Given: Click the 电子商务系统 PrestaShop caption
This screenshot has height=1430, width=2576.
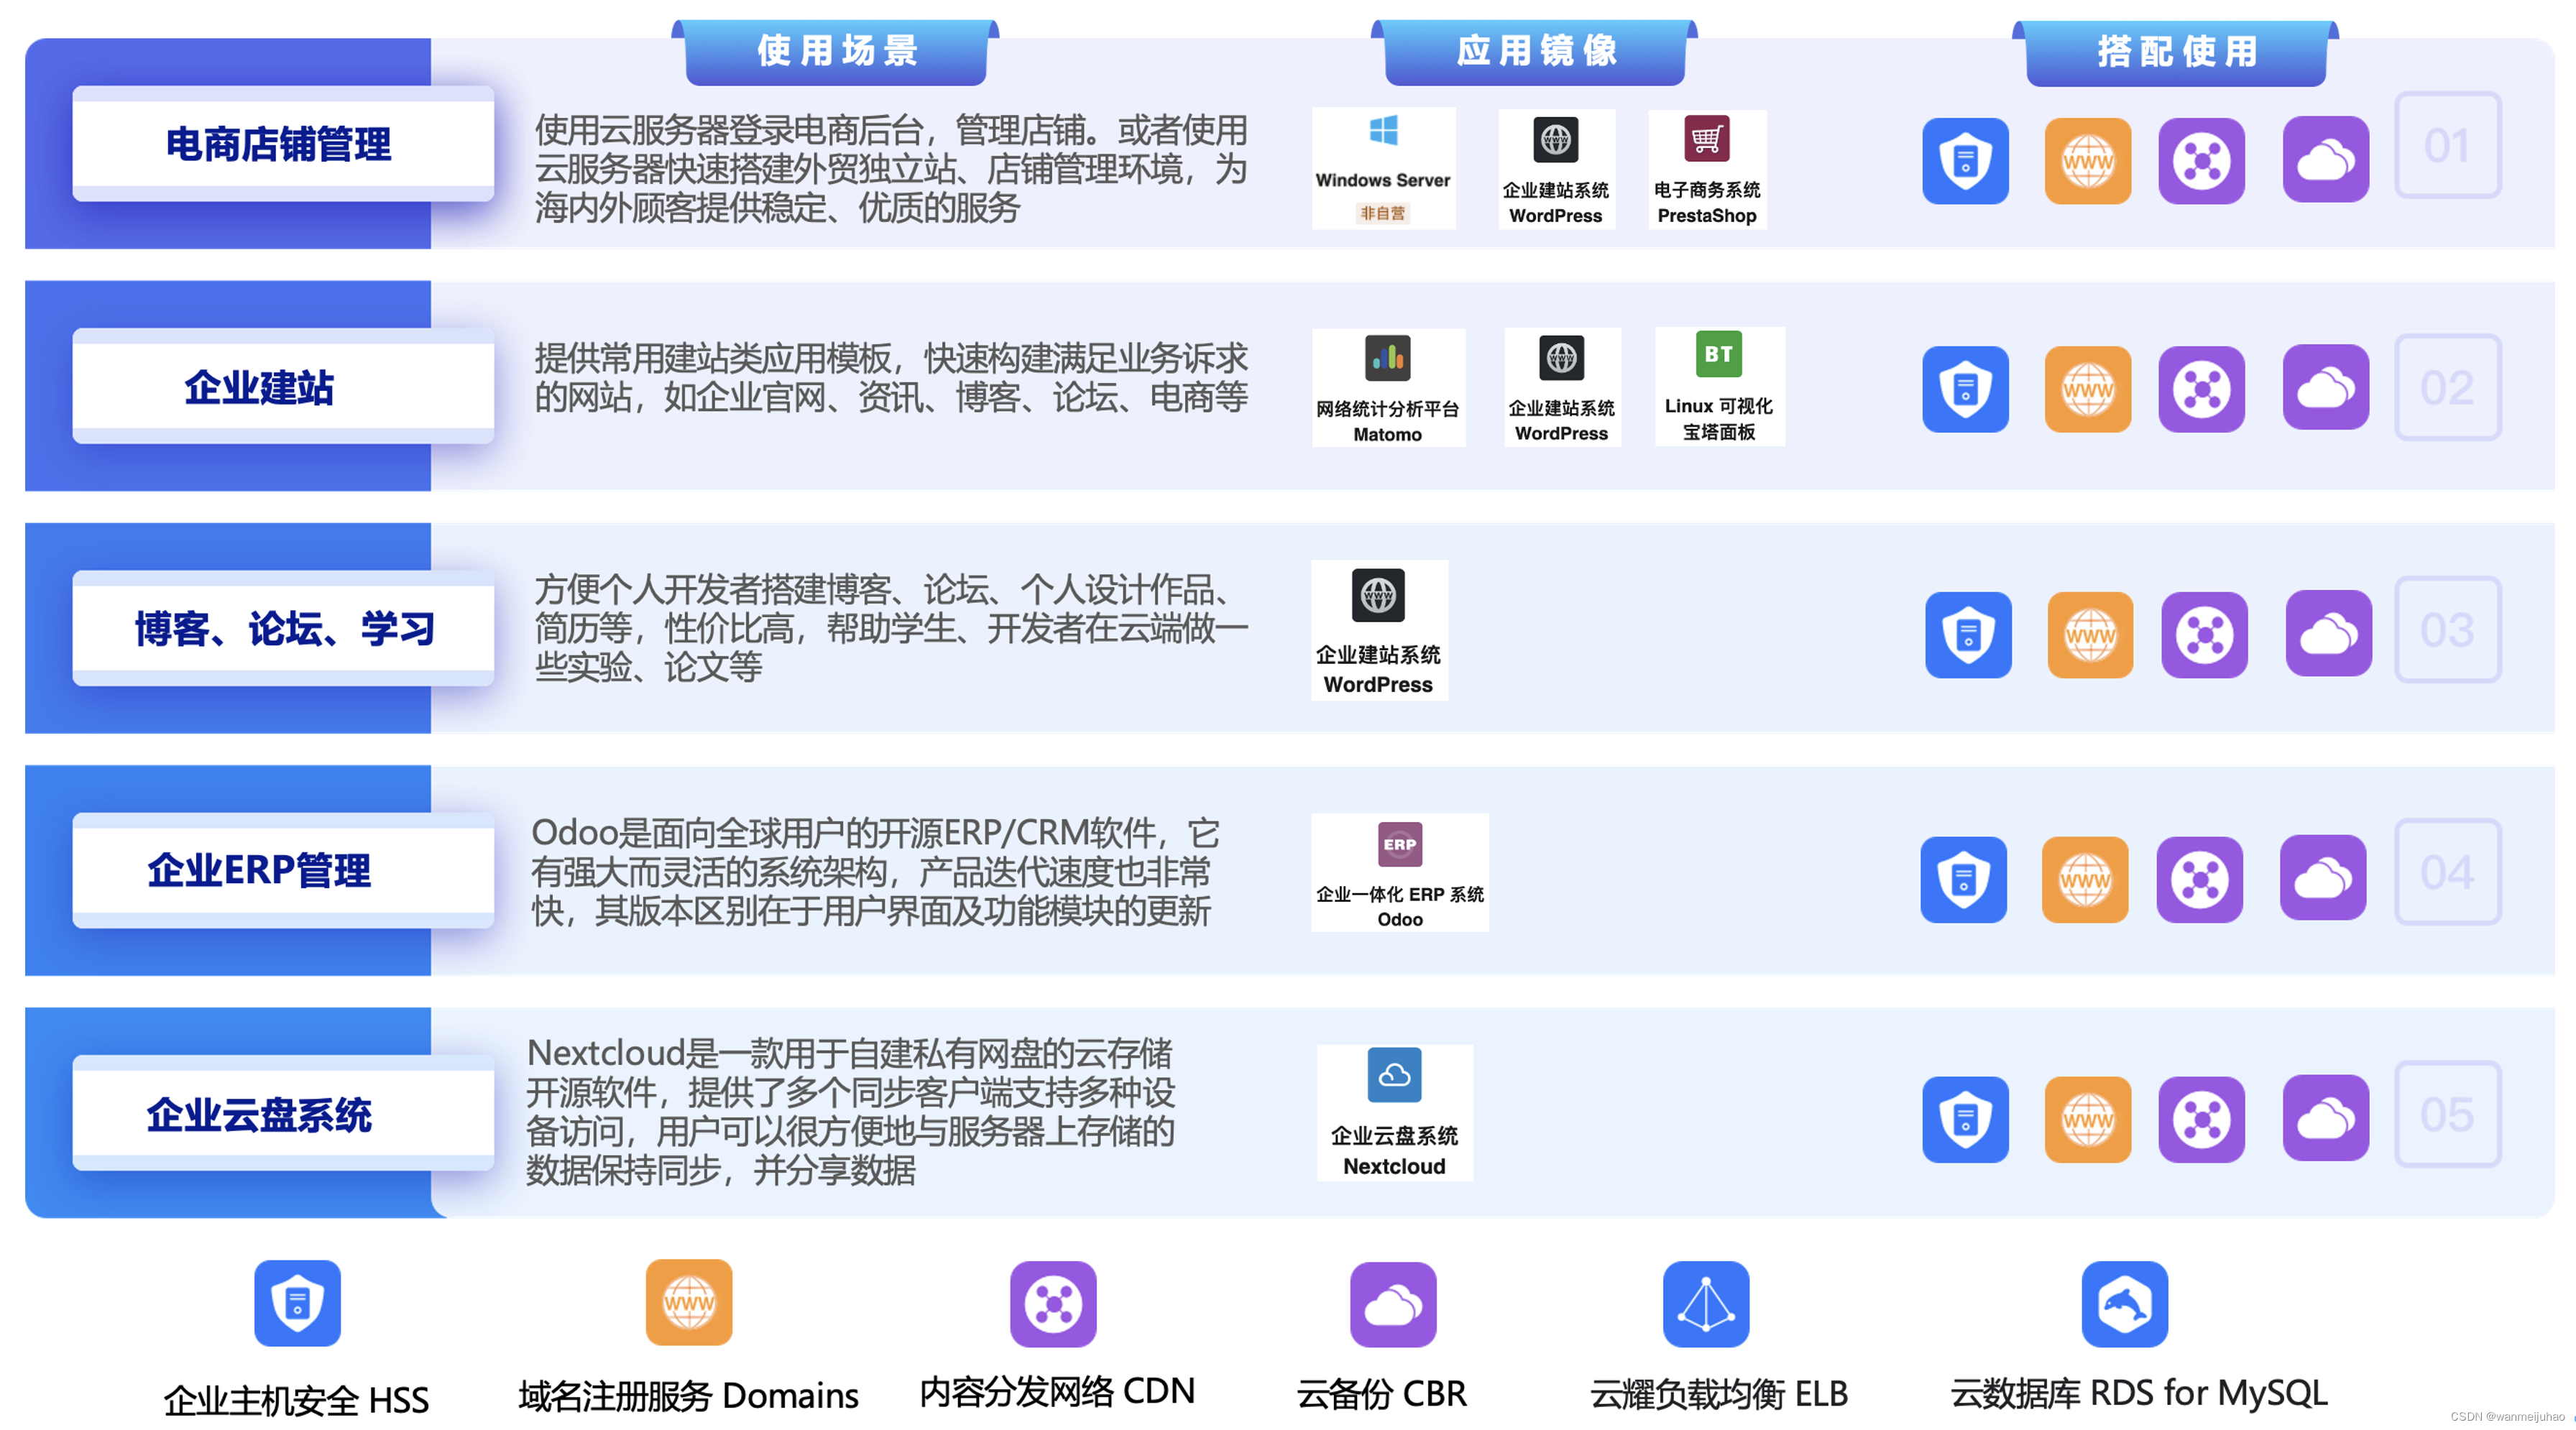Looking at the screenshot, I should [x=1707, y=203].
